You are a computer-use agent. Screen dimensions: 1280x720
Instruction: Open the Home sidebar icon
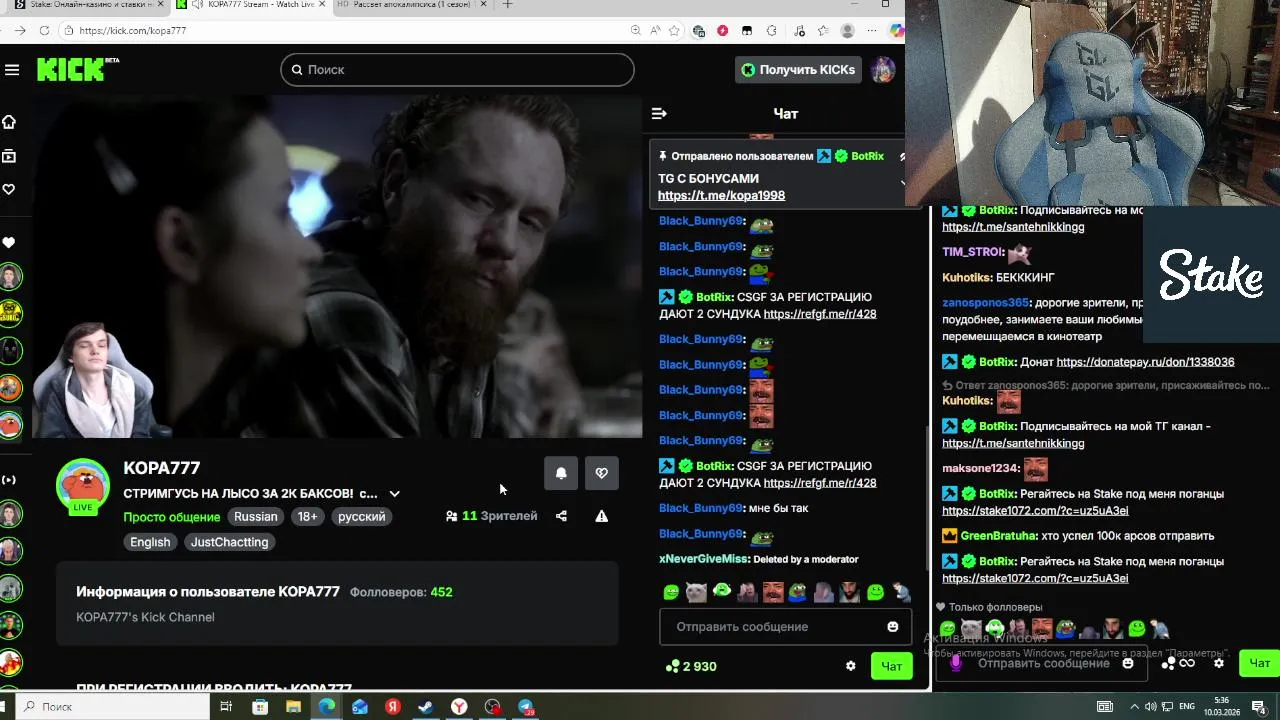[9, 122]
